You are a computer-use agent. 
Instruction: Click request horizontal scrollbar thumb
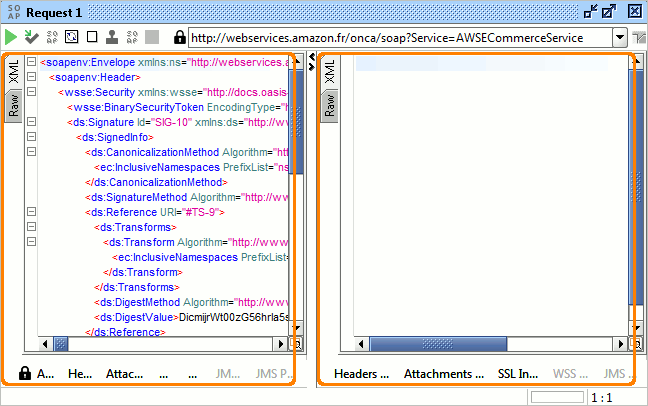click(61, 344)
